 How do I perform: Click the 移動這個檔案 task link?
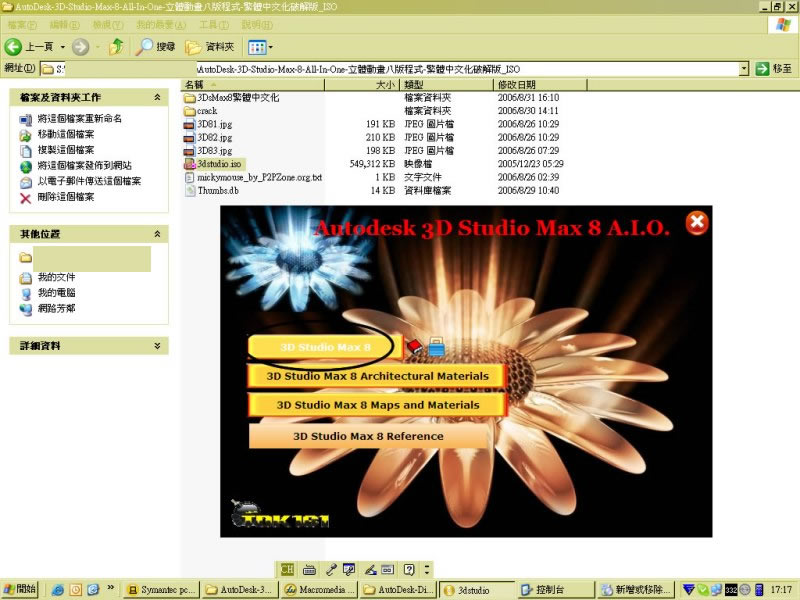click(66, 134)
